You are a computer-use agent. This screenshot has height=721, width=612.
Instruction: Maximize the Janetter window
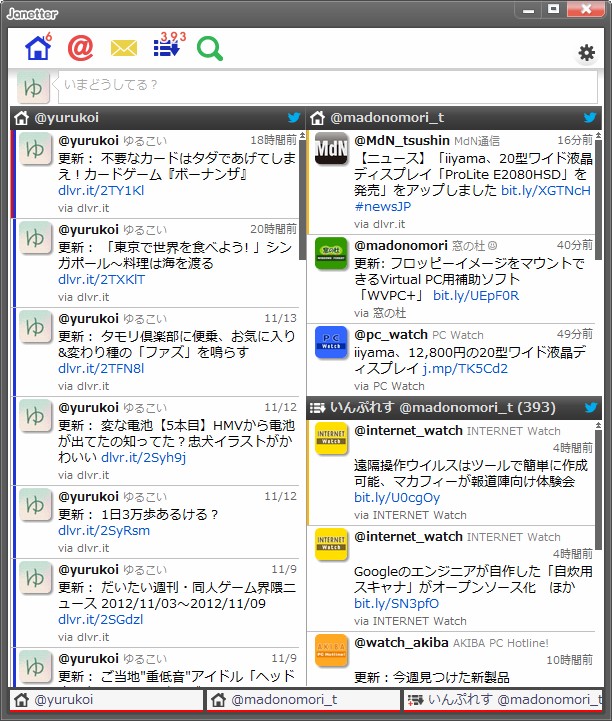click(x=554, y=9)
